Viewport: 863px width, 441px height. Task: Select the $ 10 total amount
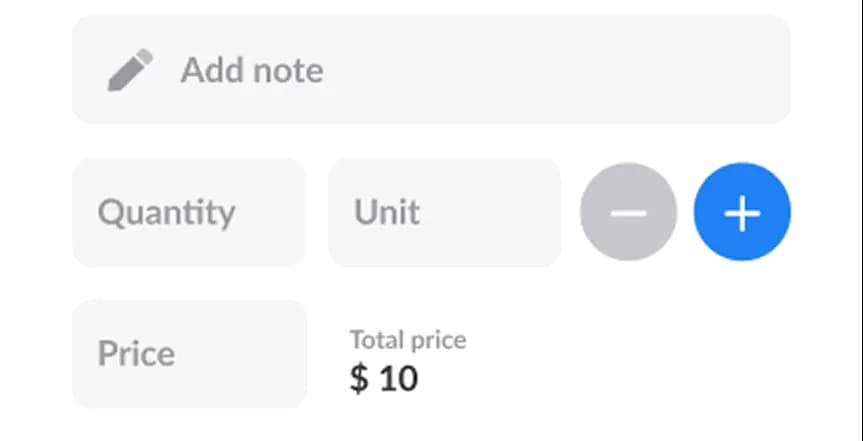coord(384,378)
